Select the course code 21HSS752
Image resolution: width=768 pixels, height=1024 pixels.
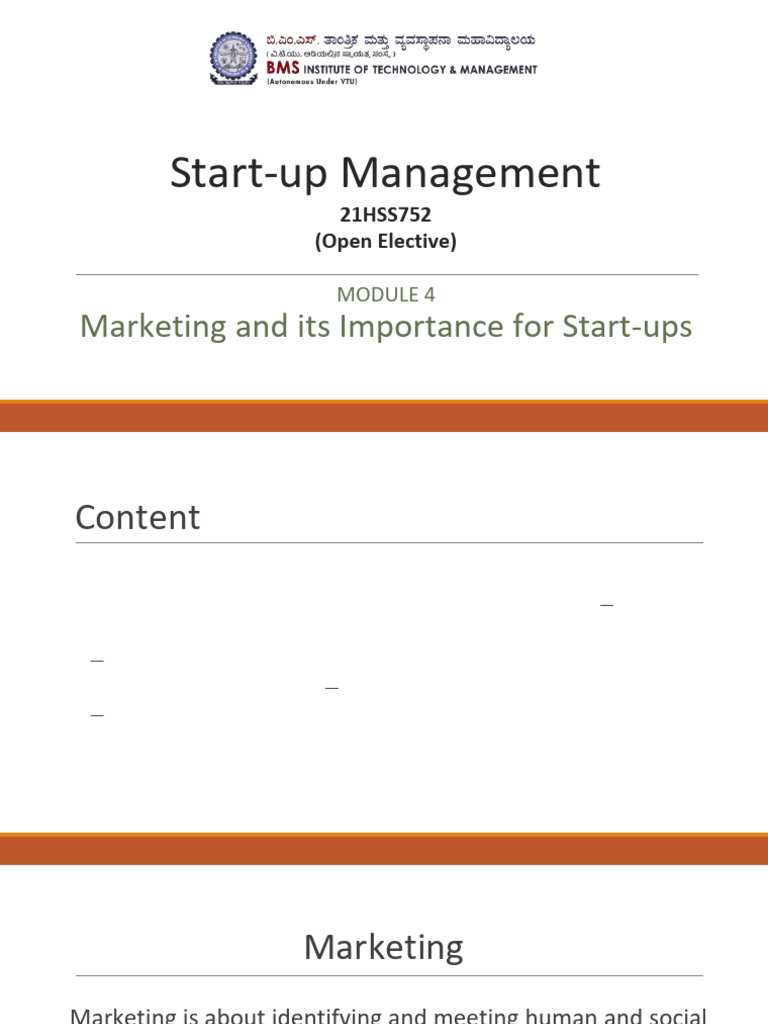(384, 213)
